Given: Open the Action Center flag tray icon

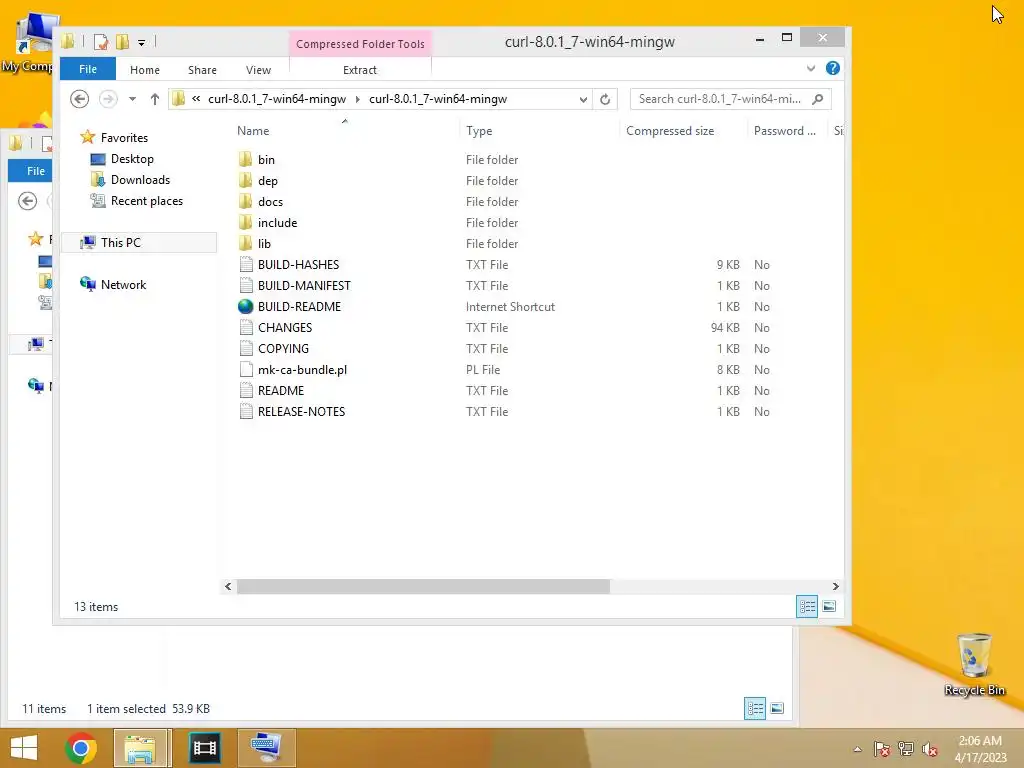Looking at the screenshot, I should 882,749.
